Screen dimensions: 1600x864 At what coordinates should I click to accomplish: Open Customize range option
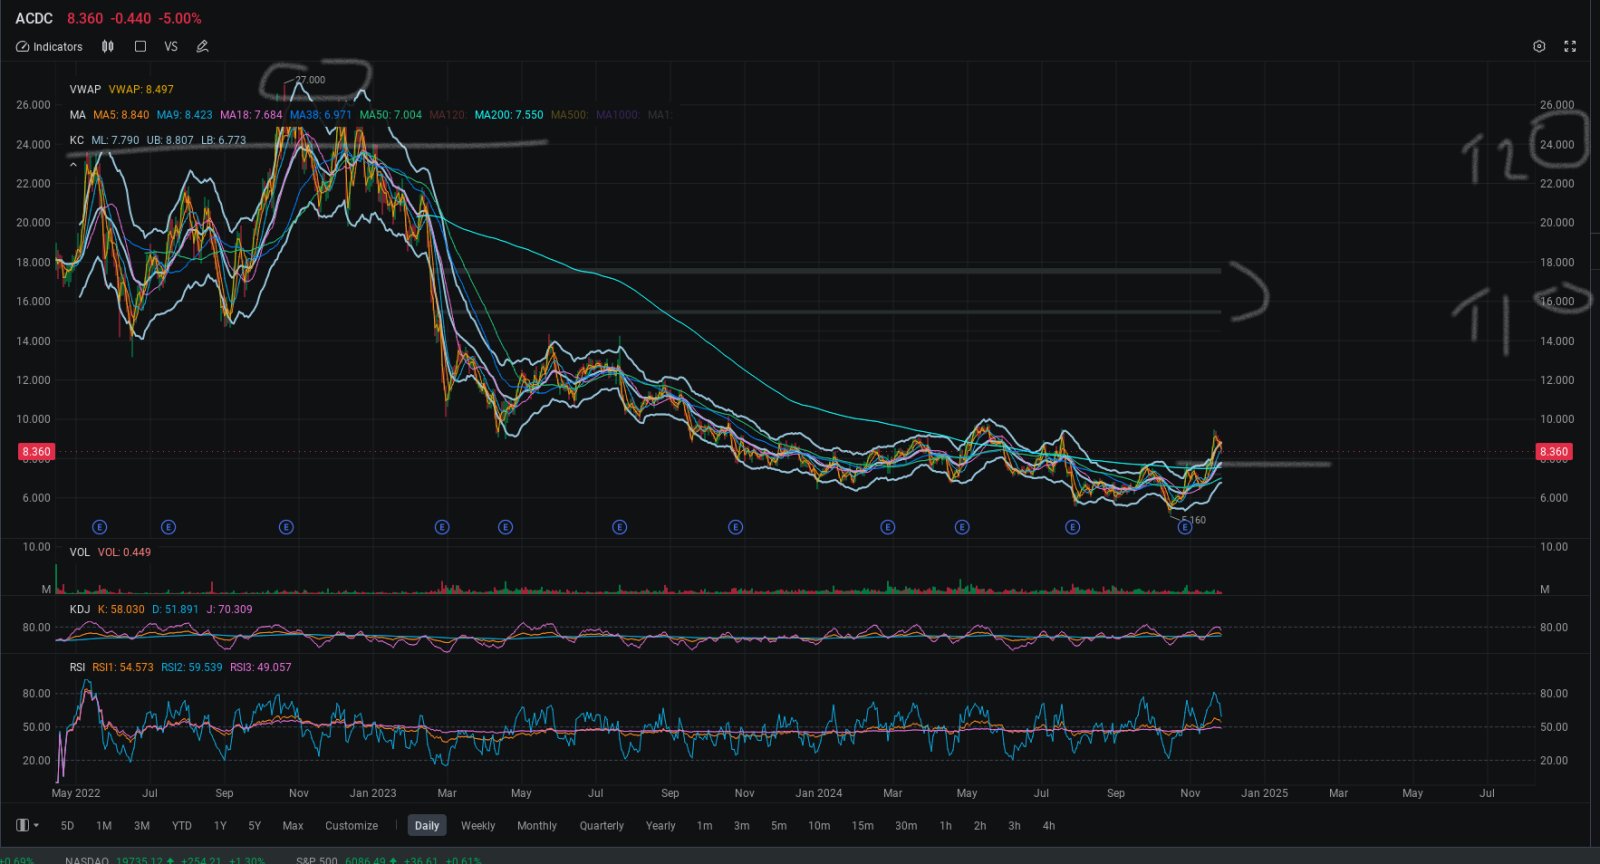[351, 826]
